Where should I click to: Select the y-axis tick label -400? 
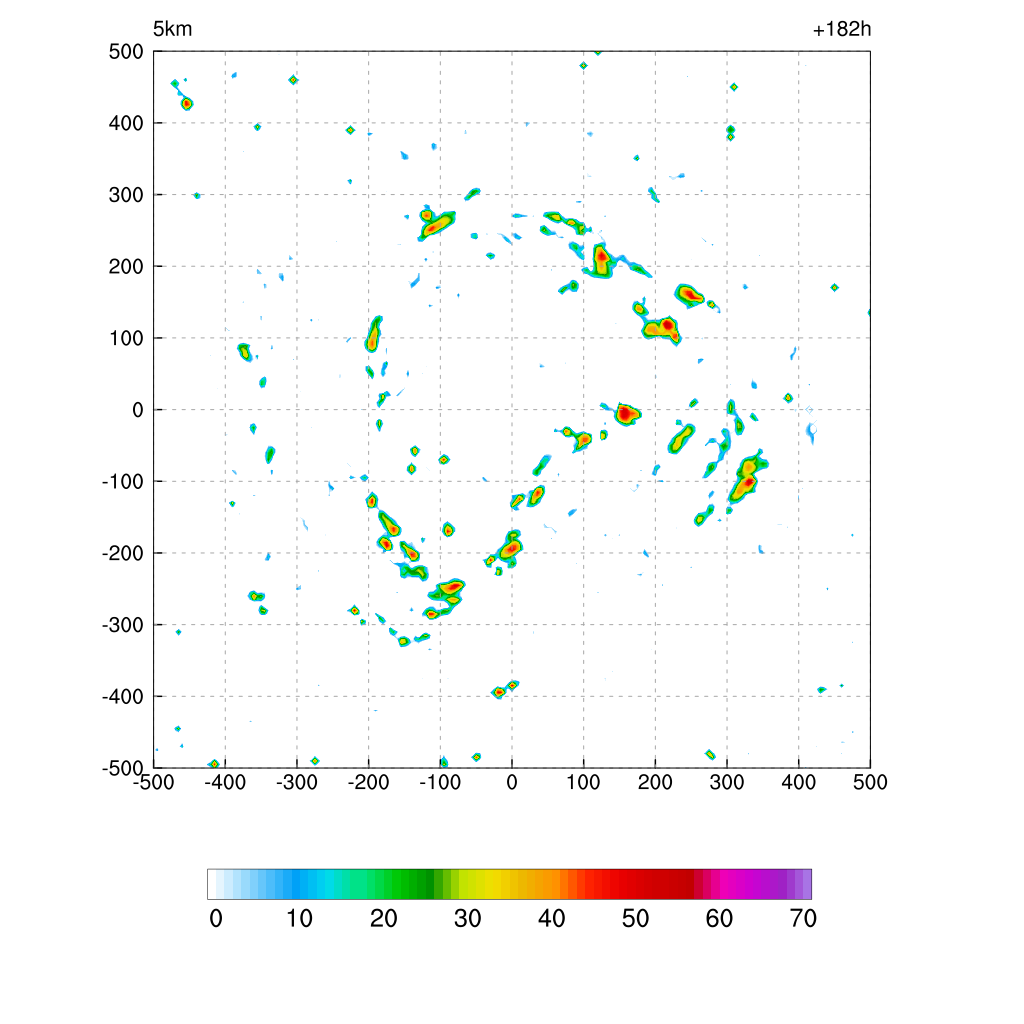coord(123,697)
